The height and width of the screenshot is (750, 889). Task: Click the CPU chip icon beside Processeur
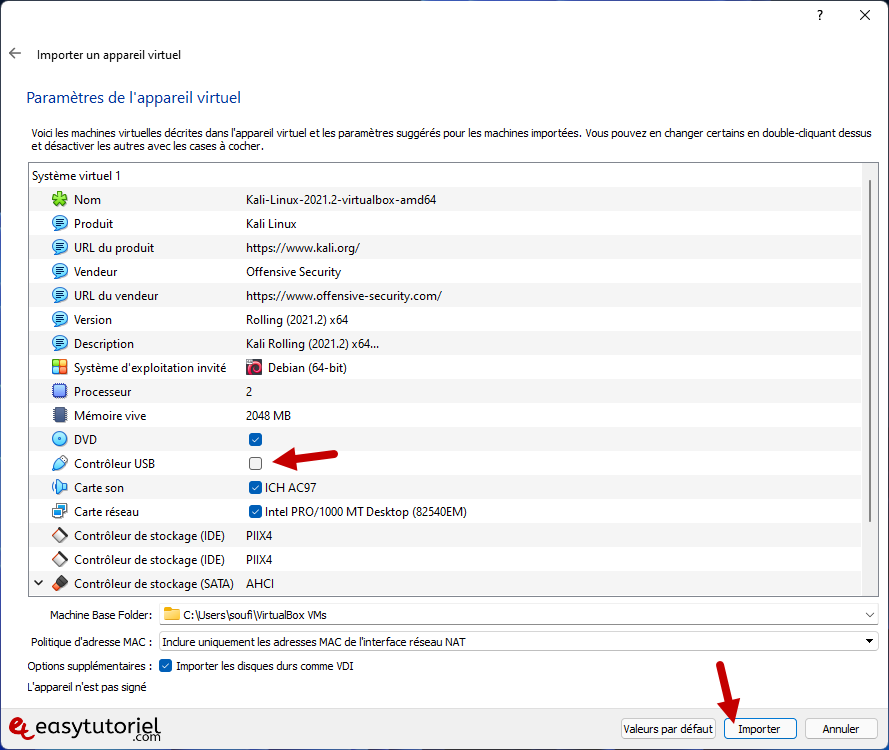tap(60, 391)
